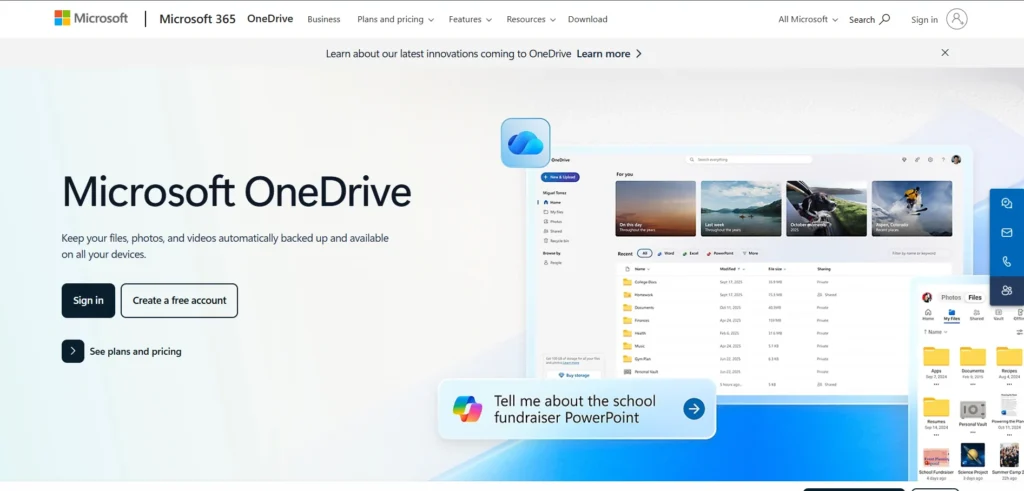Open the School Fundraiser thumbnail in the mobile preview
The image size is (1024, 491).
936,459
